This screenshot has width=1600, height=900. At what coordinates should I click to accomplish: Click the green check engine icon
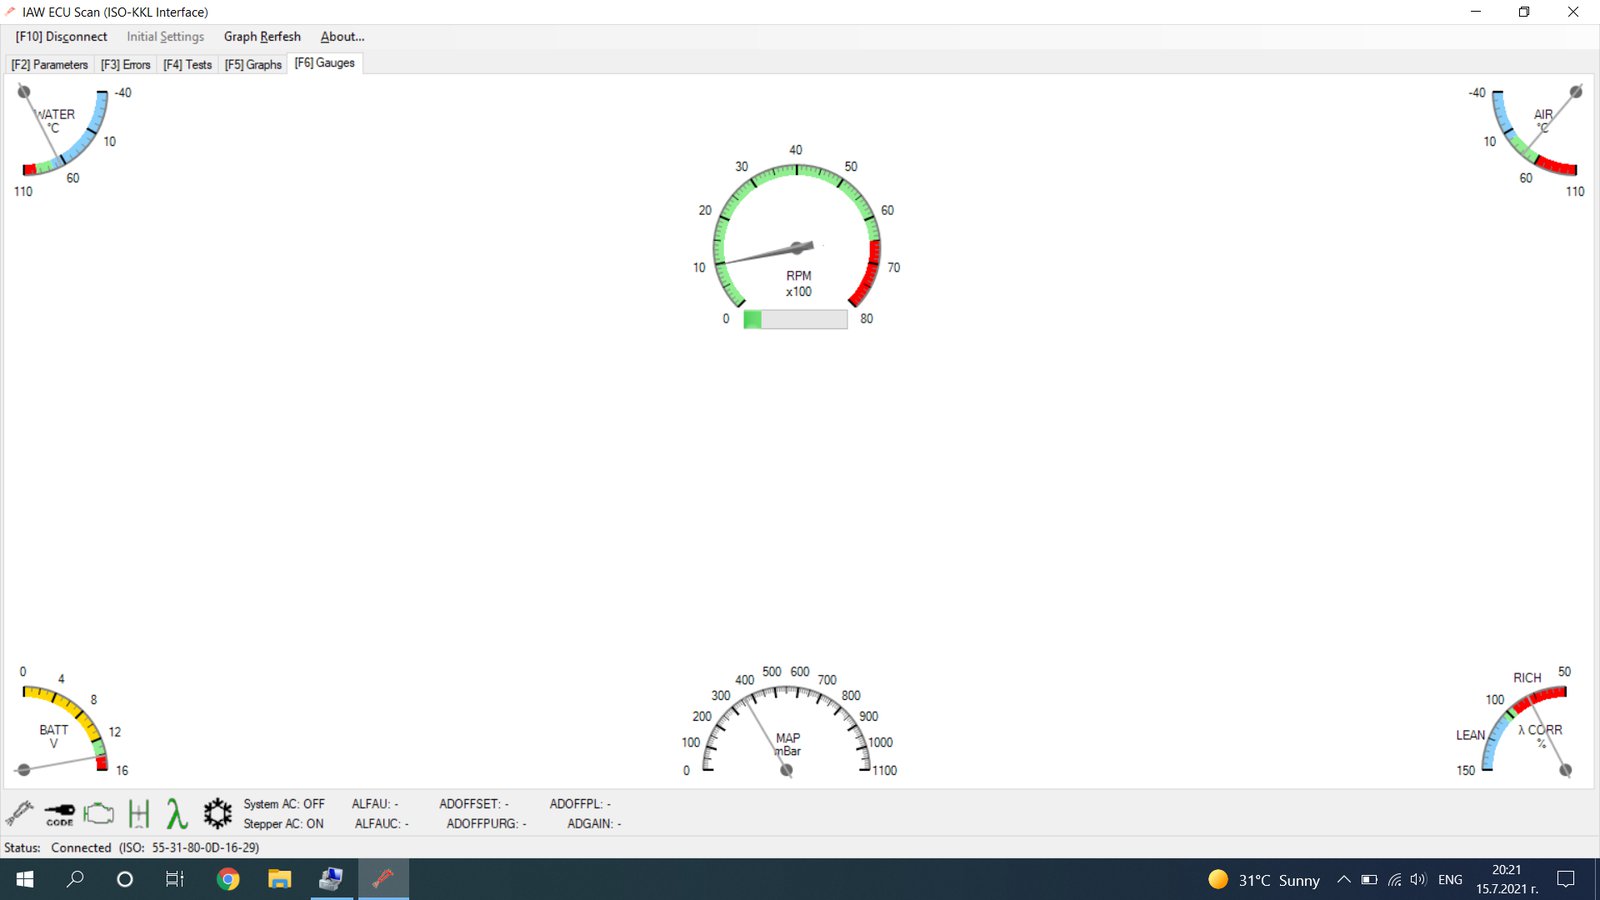pos(99,813)
